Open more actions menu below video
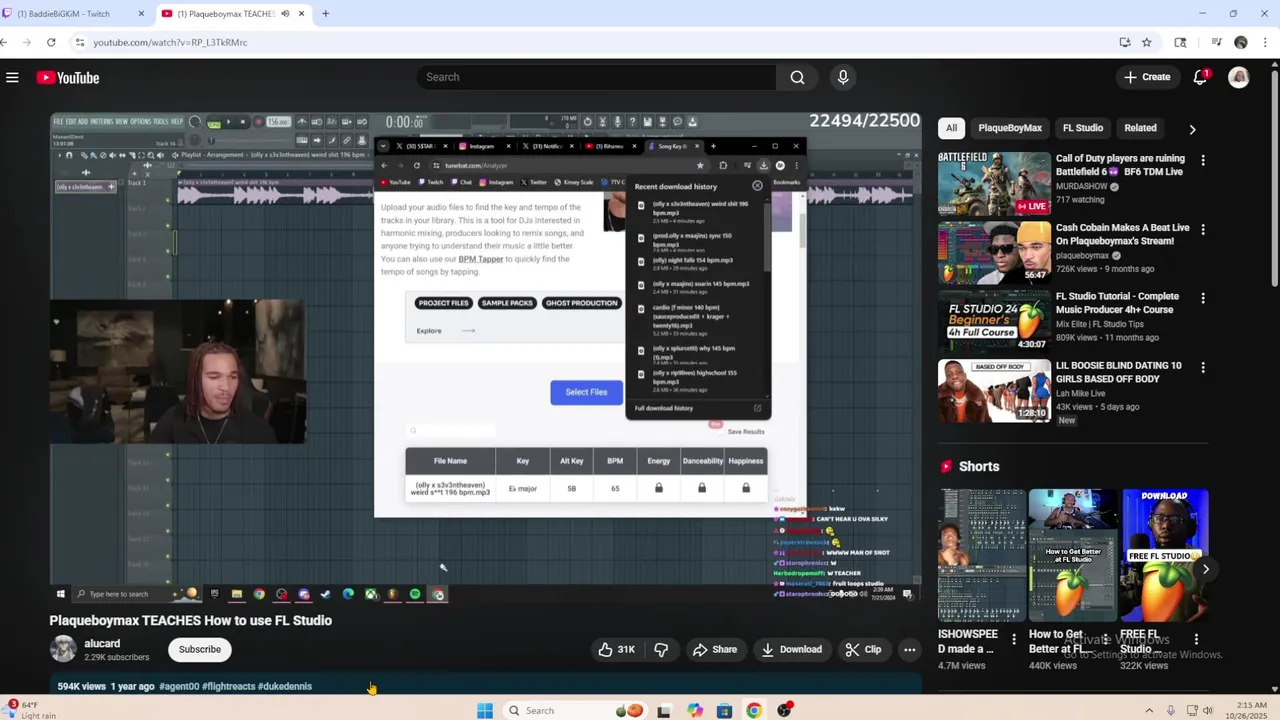 coord(909,649)
